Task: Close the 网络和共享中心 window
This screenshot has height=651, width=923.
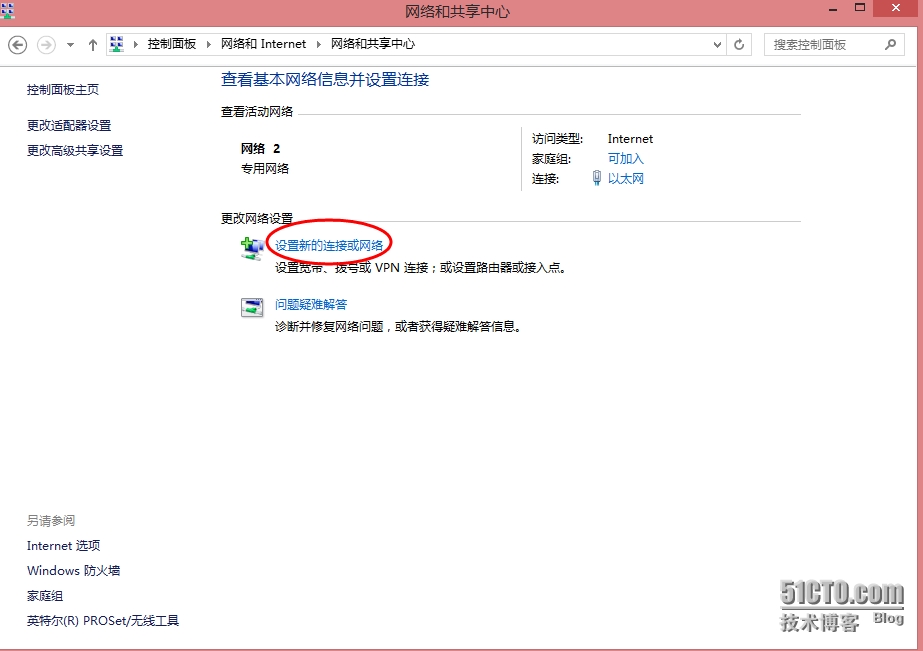Action: pyautogui.click(x=897, y=8)
